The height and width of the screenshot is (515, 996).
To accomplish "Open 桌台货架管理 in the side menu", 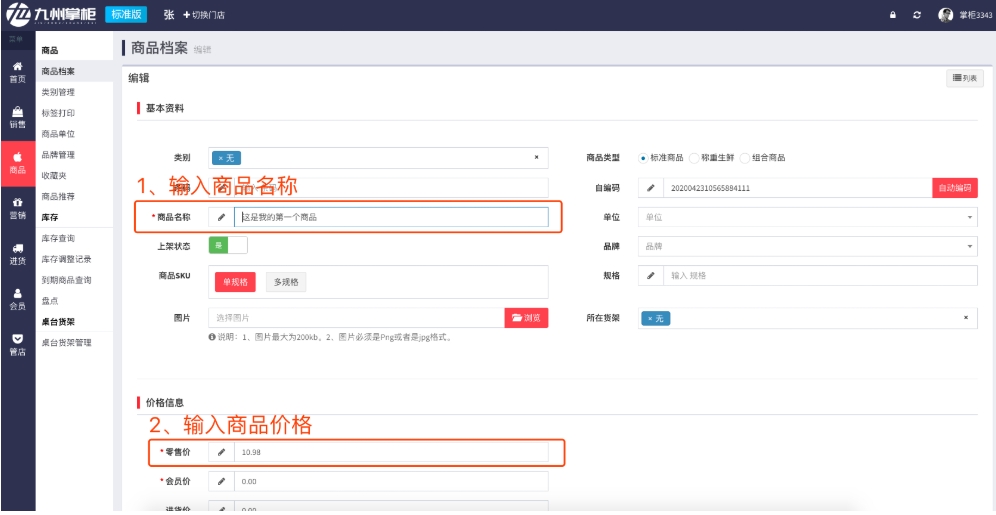I will (x=66, y=342).
